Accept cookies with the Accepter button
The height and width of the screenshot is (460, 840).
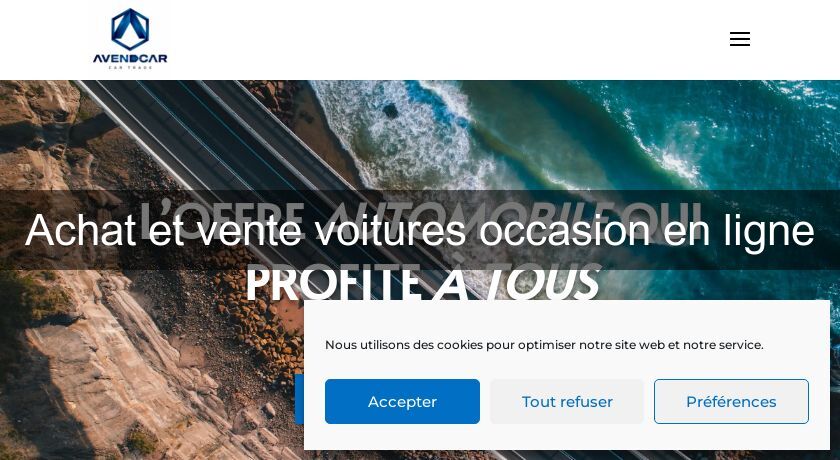(402, 402)
